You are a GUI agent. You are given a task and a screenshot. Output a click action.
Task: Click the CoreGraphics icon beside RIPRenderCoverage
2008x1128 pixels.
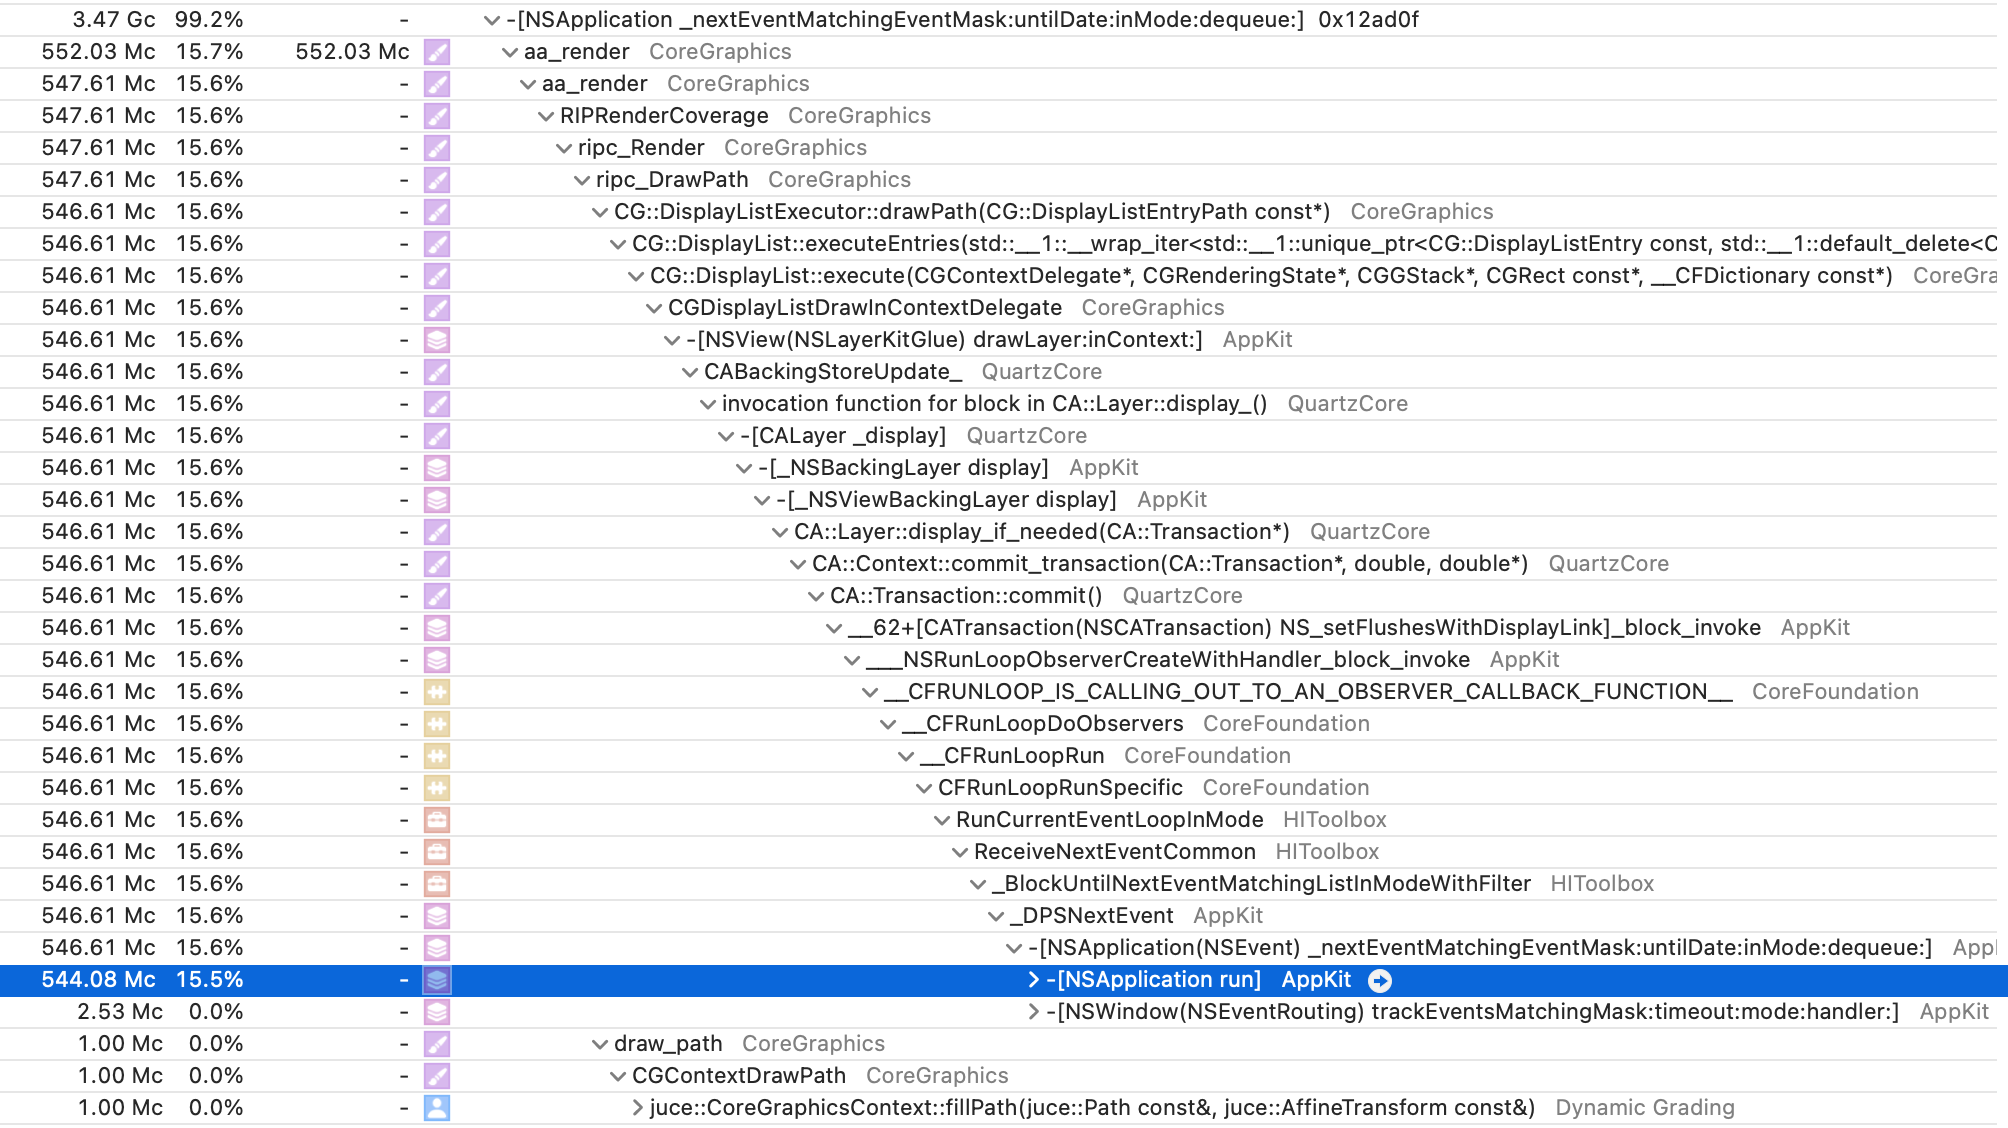[x=437, y=116]
